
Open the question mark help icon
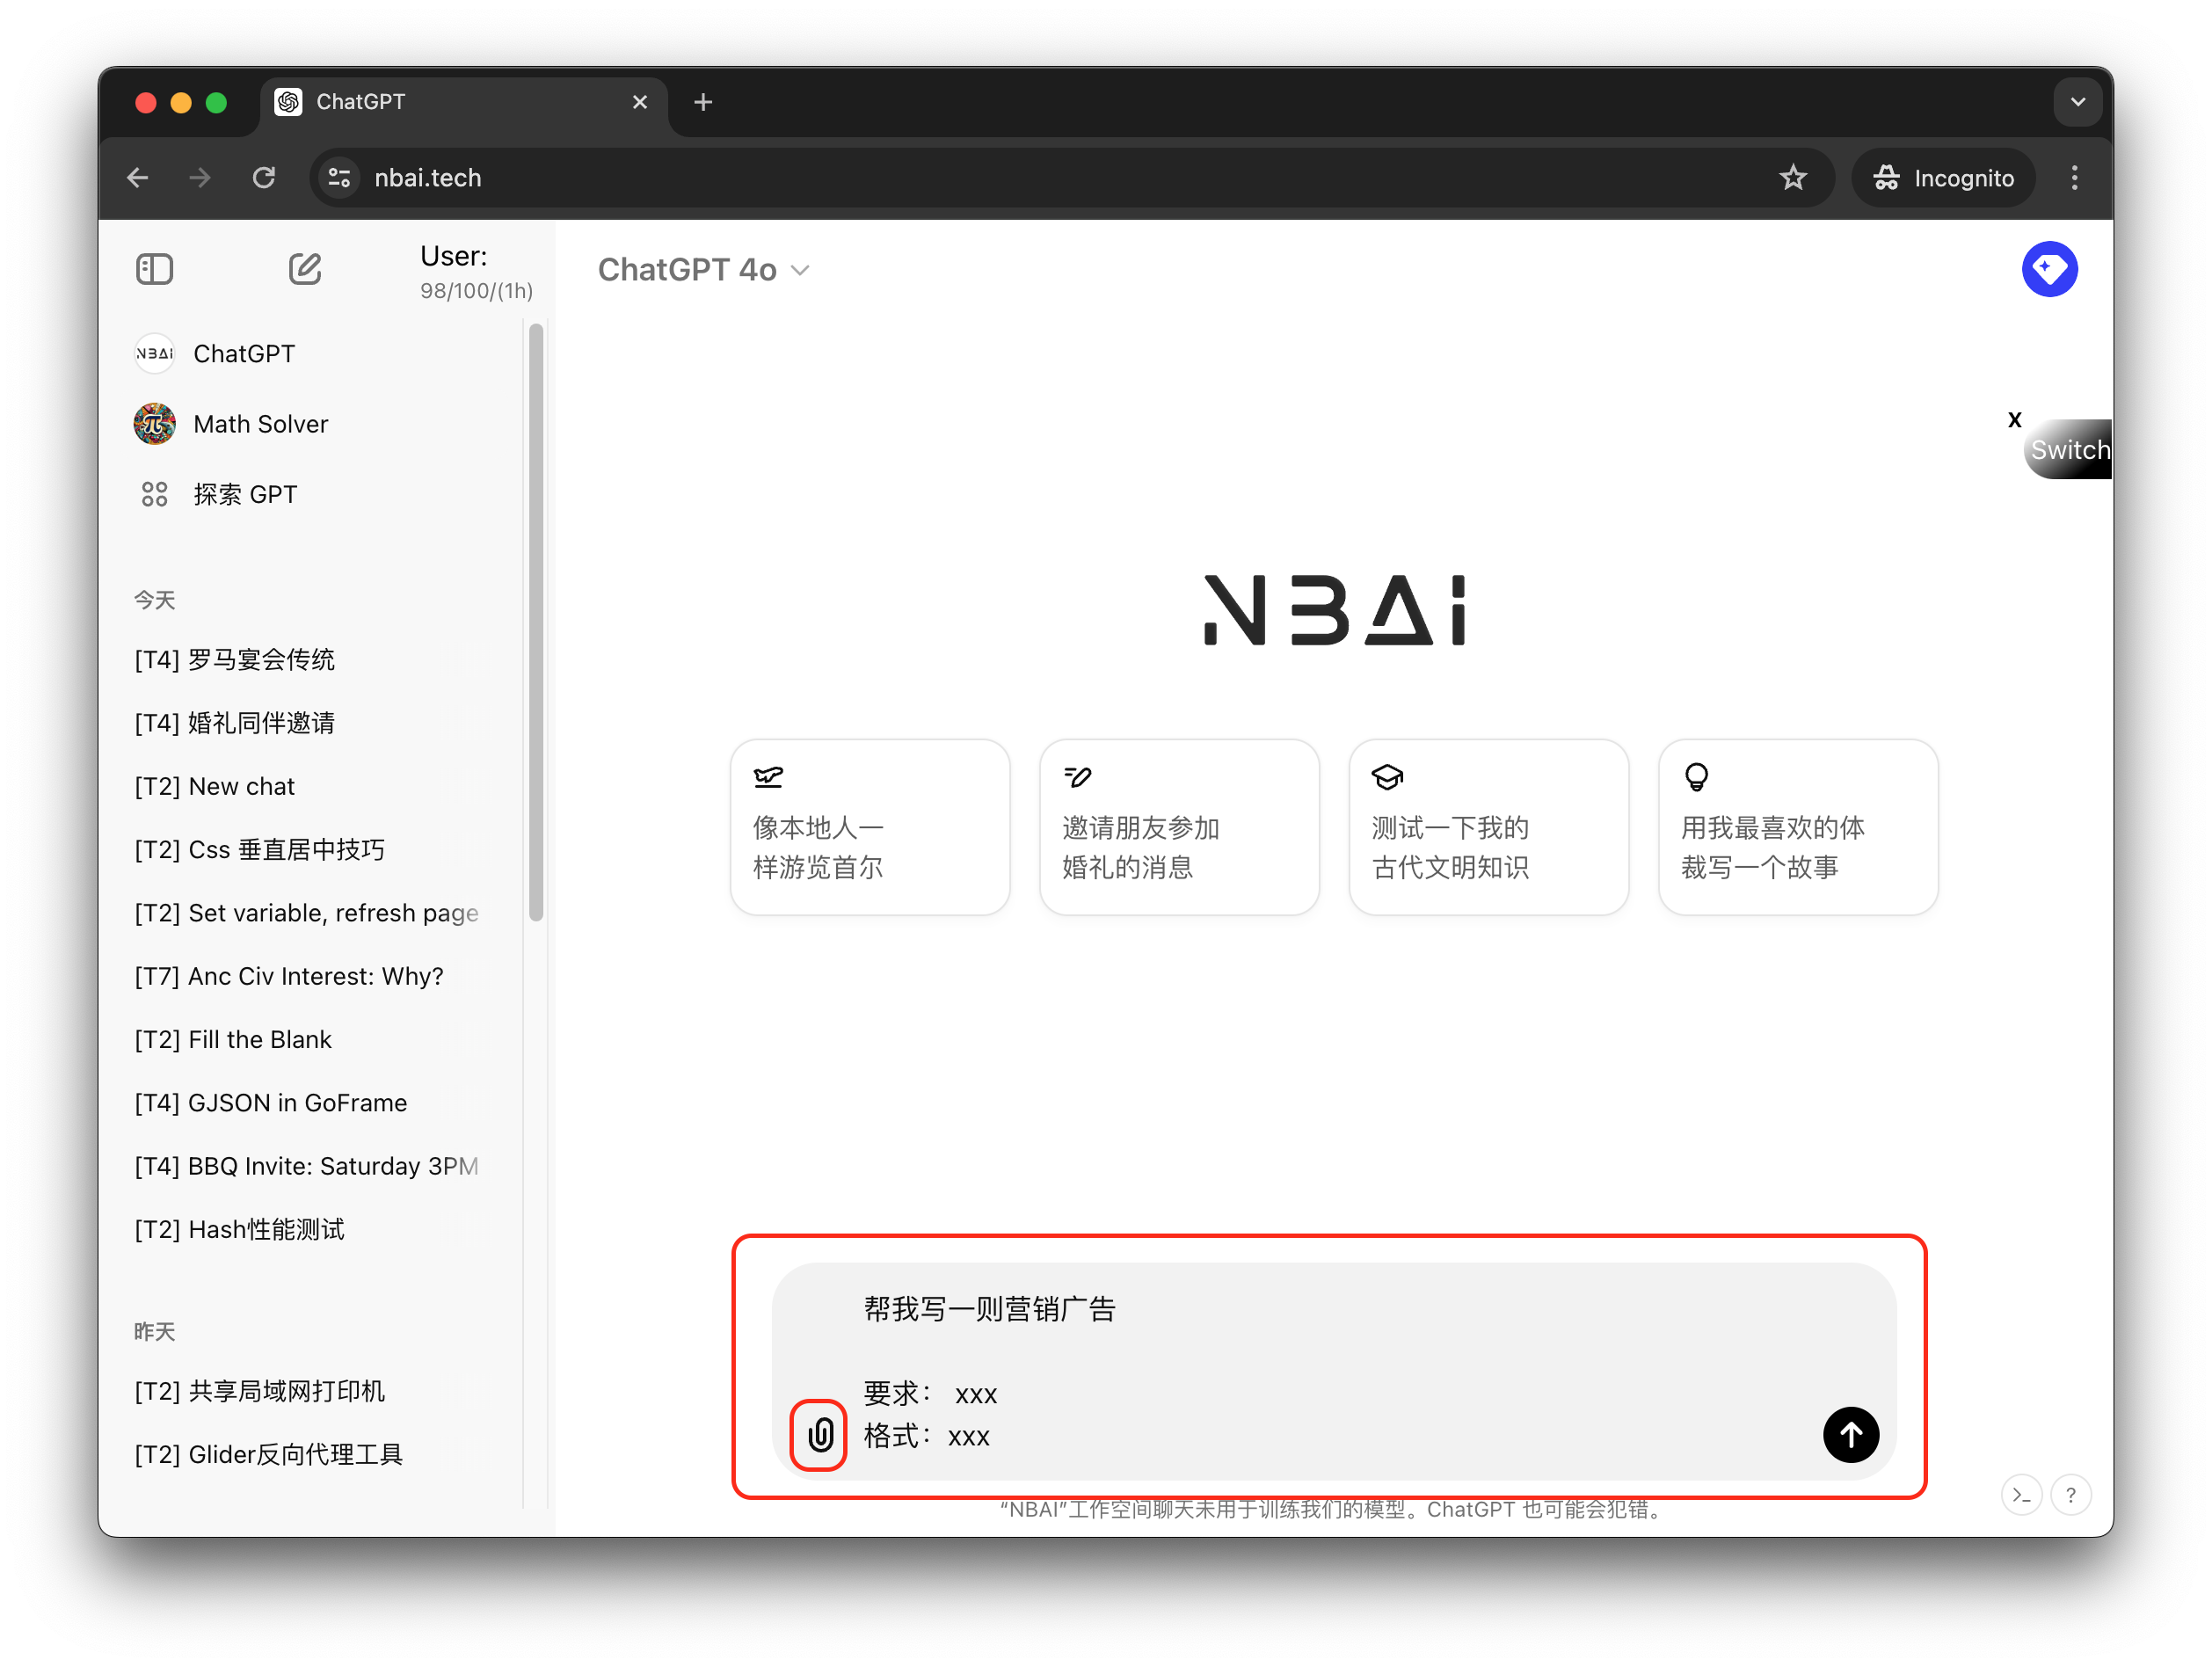click(x=2070, y=1495)
